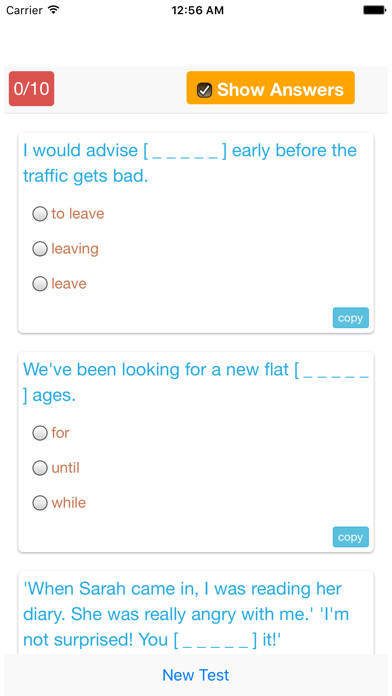Select 'for' as the answer
Screen dimensions: 392x696
40,433
